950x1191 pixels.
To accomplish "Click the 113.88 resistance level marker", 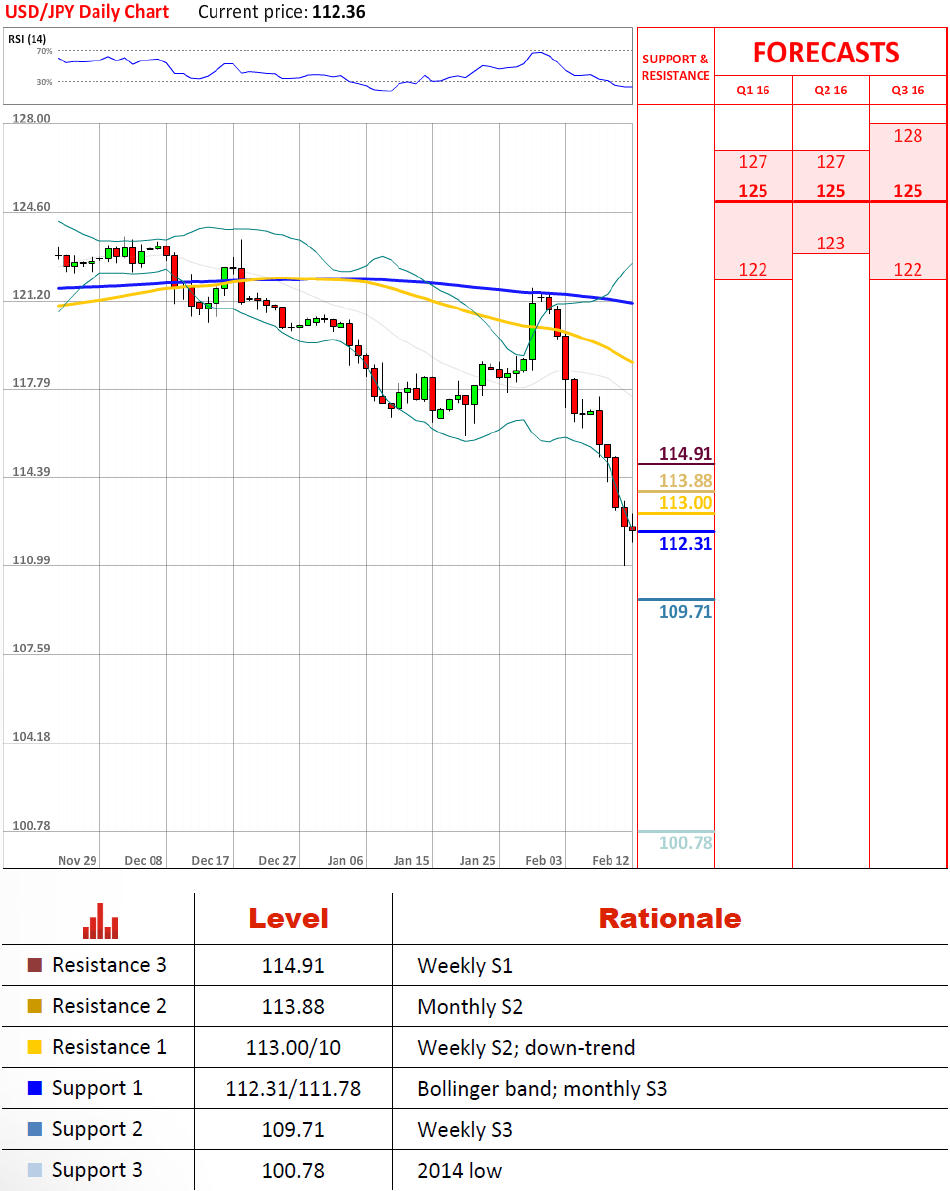I will pyautogui.click(x=685, y=480).
